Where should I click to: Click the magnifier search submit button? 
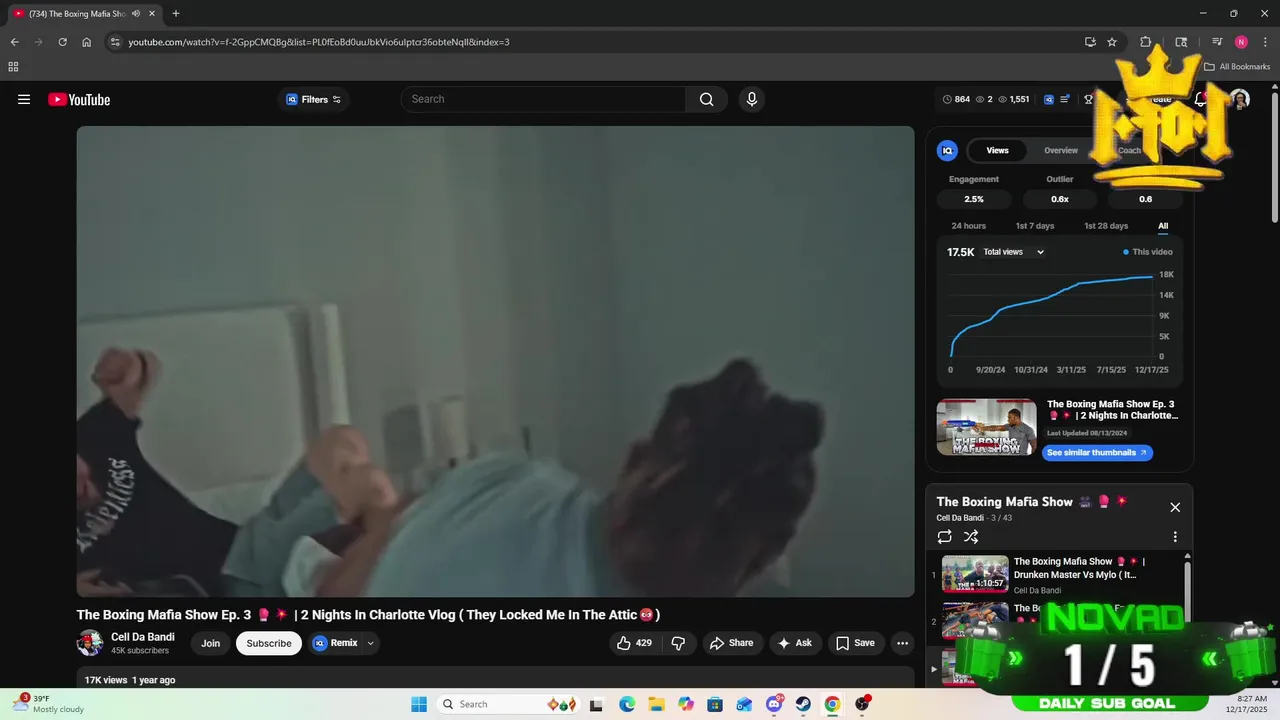(707, 99)
